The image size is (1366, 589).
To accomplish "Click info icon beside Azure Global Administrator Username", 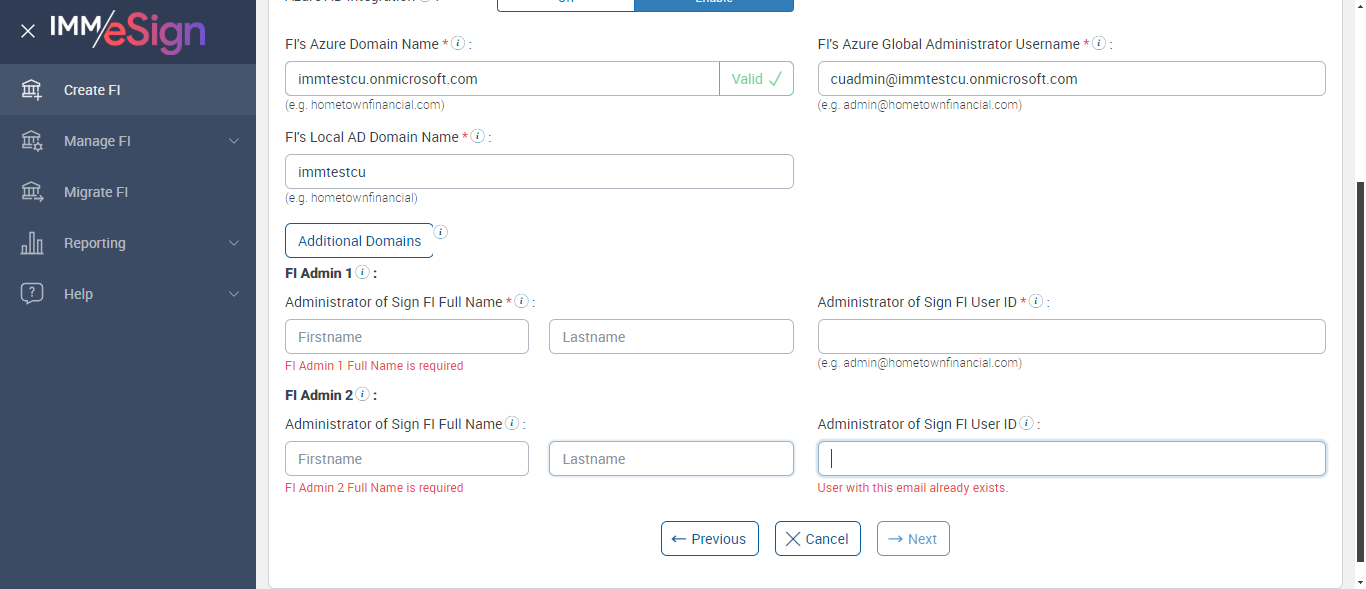I will click(x=1099, y=44).
